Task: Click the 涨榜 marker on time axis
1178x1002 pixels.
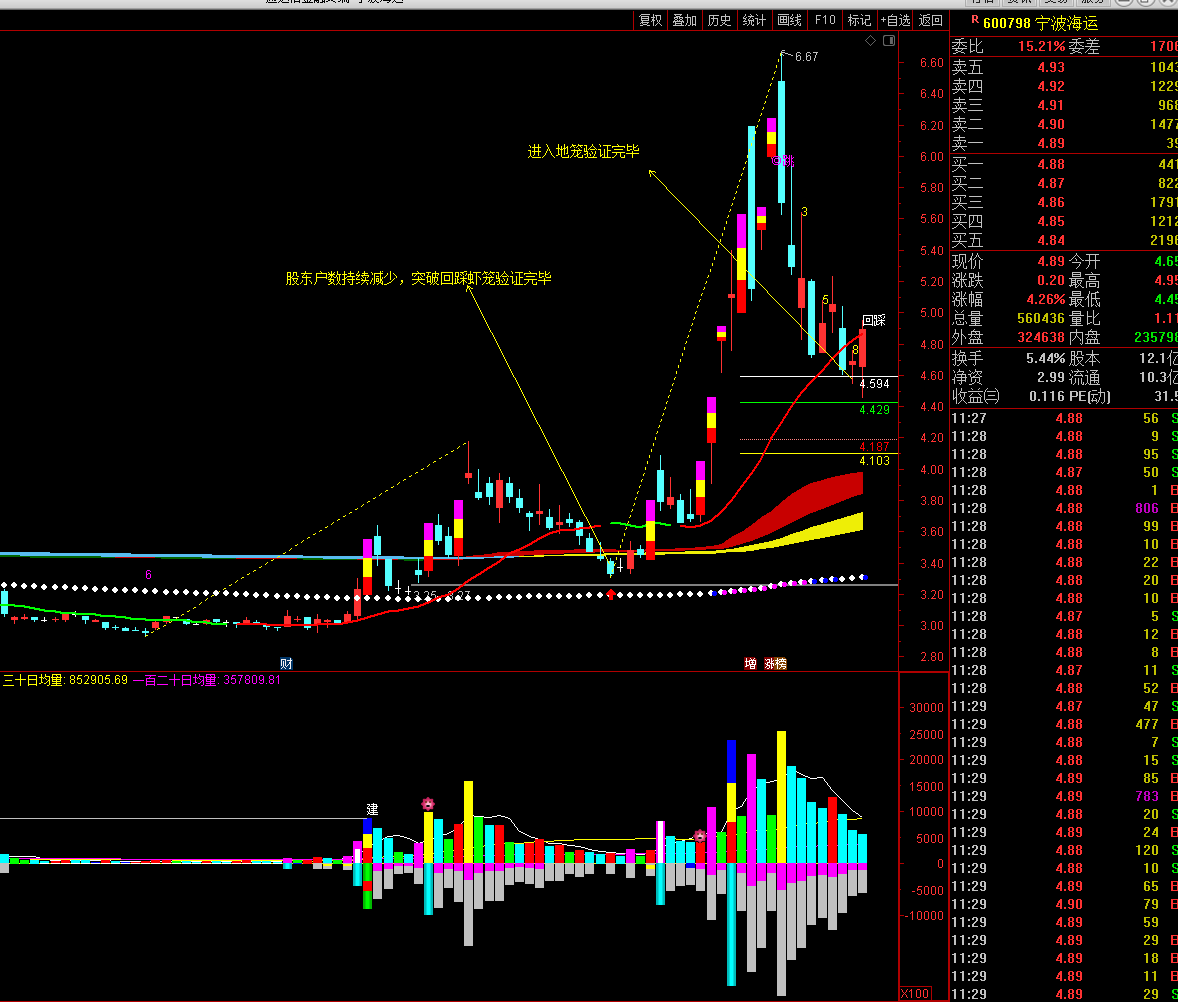Action: pos(775,663)
